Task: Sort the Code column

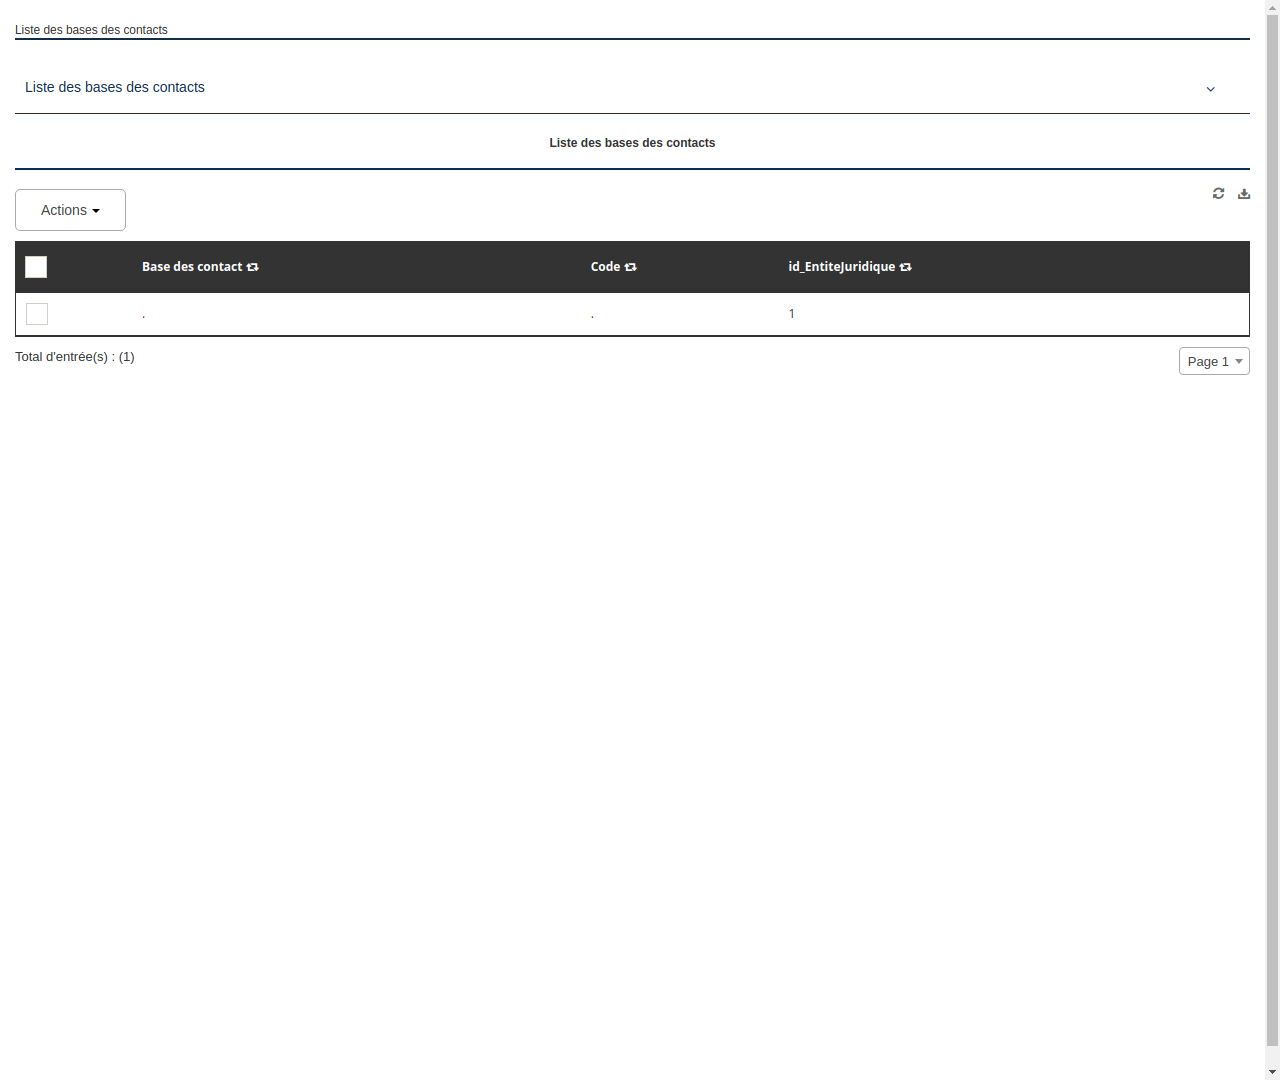Action: pyautogui.click(x=630, y=267)
